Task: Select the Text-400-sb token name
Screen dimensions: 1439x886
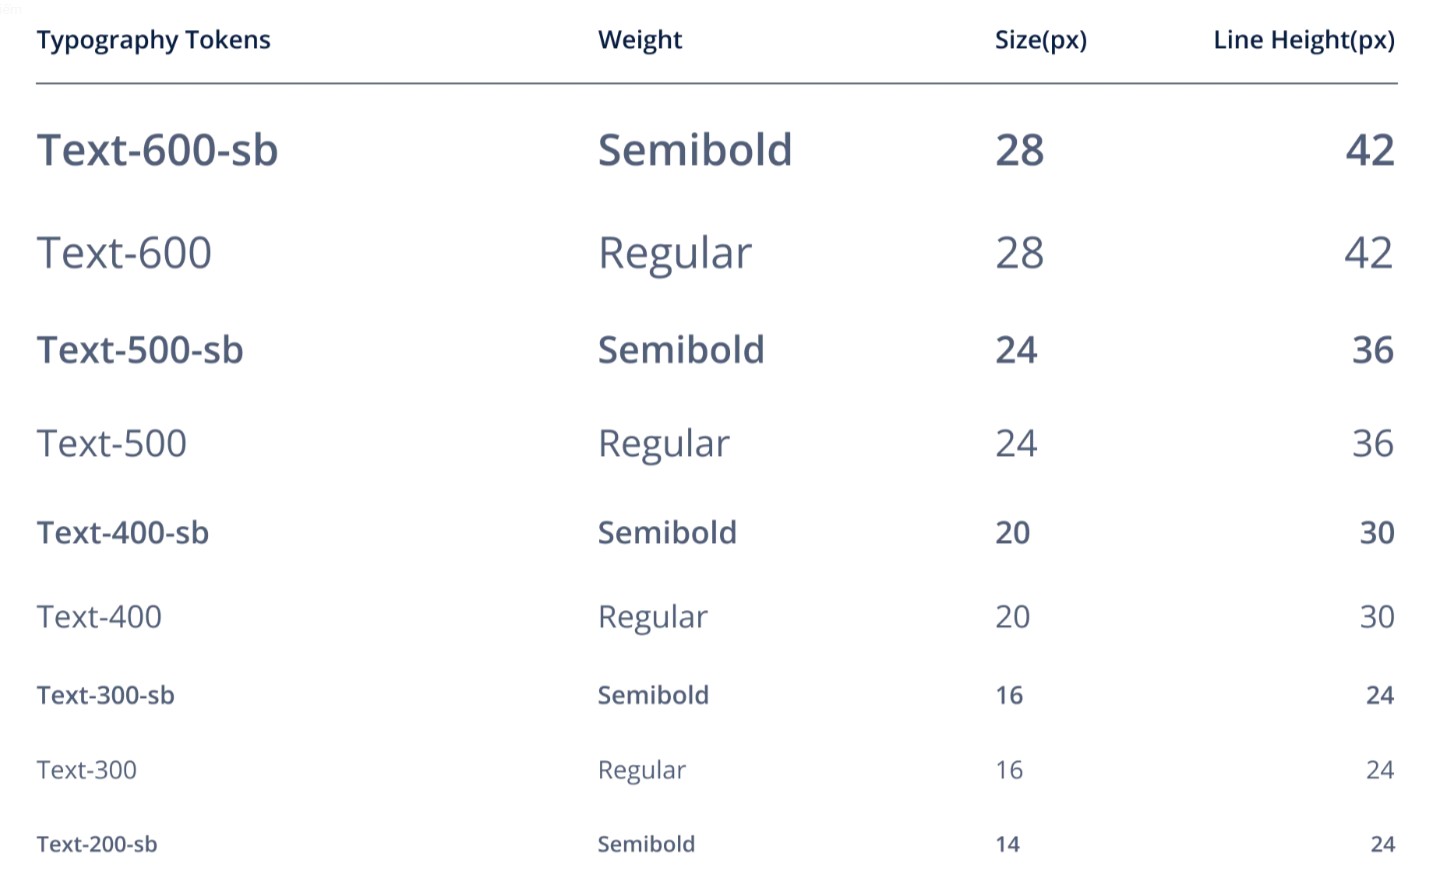Action: coord(122,532)
